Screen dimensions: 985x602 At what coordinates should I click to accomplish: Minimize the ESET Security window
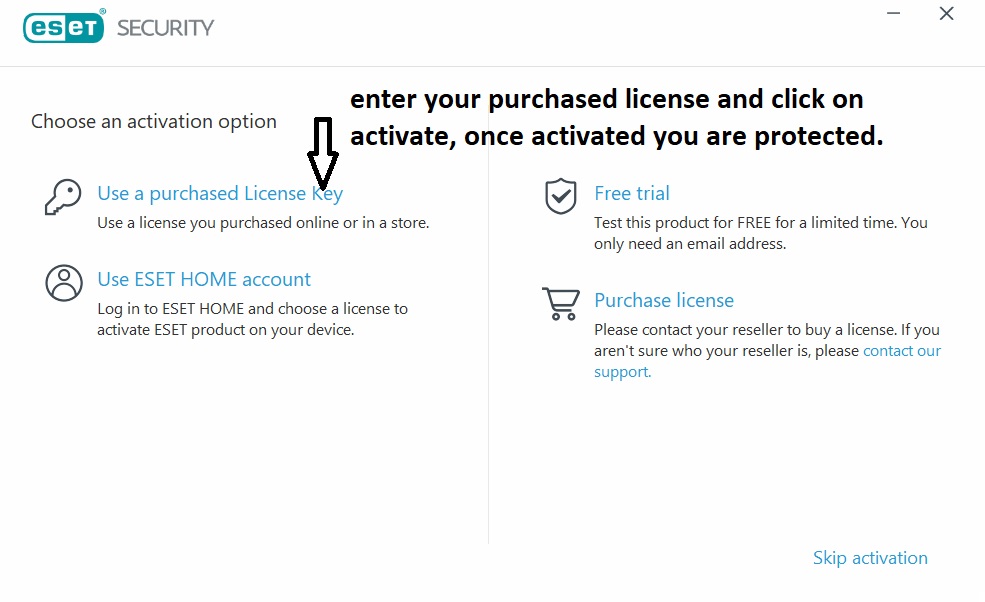(x=892, y=14)
